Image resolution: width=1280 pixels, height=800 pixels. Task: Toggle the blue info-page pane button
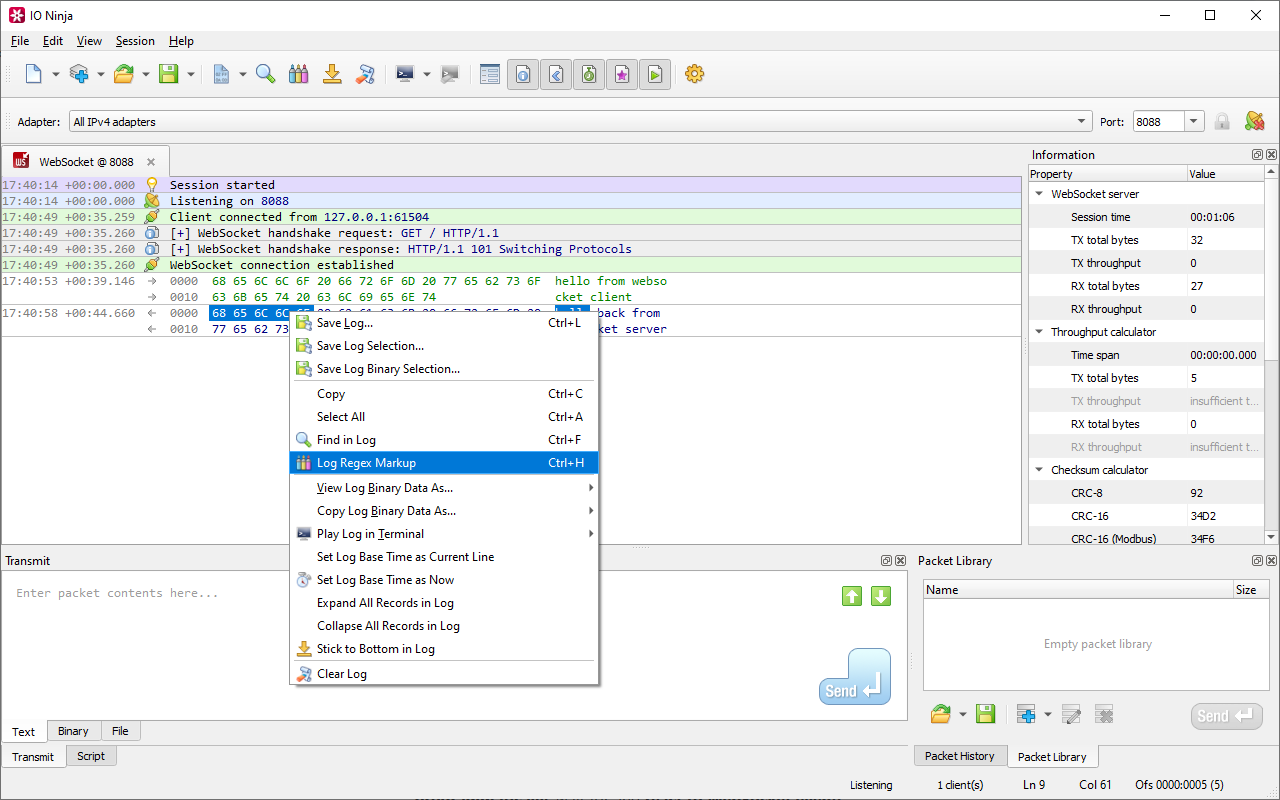(523, 74)
